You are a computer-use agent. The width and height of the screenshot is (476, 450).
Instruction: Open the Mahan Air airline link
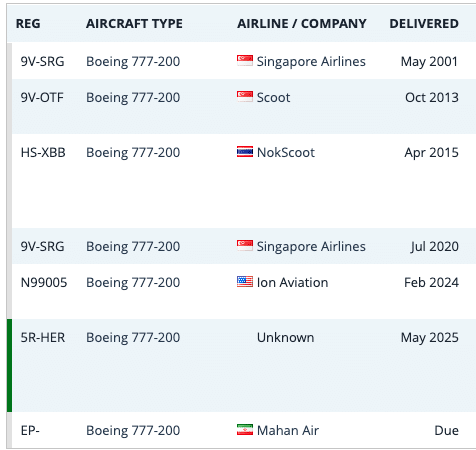pos(288,430)
